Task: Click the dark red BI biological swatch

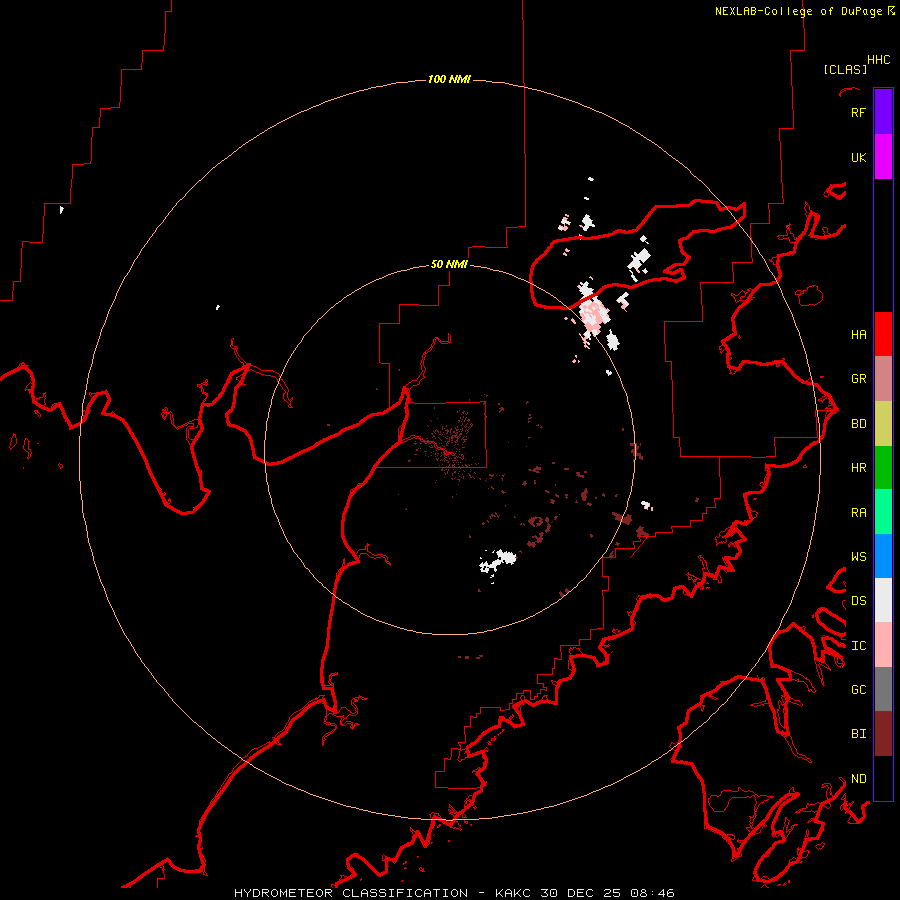Action: (883, 734)
